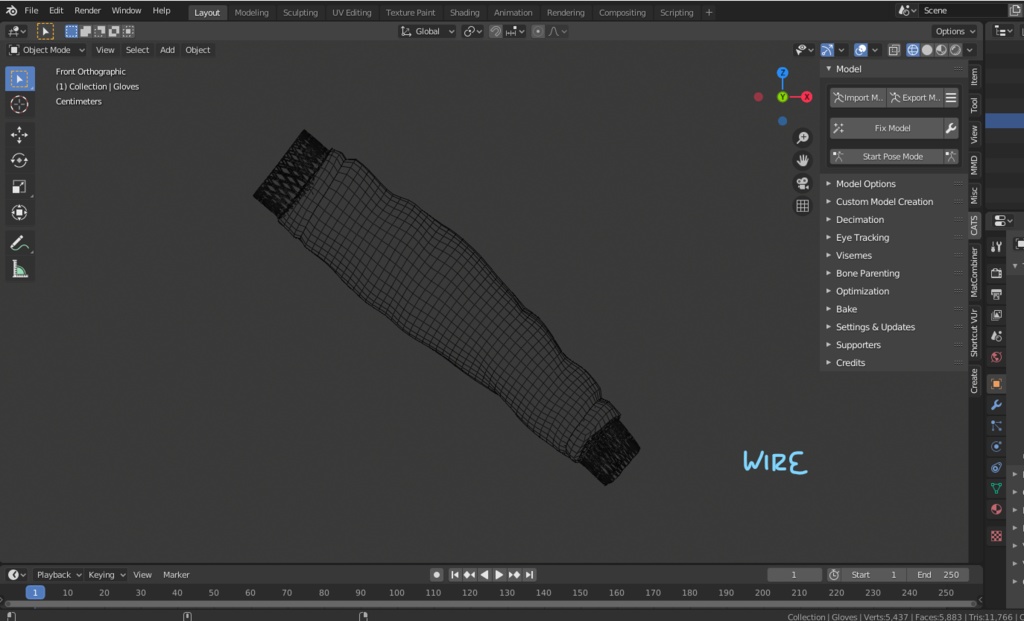The image size is (1024, 621).
Task: Enable snapping with the magnet icon
Action: tap(497, 31)
